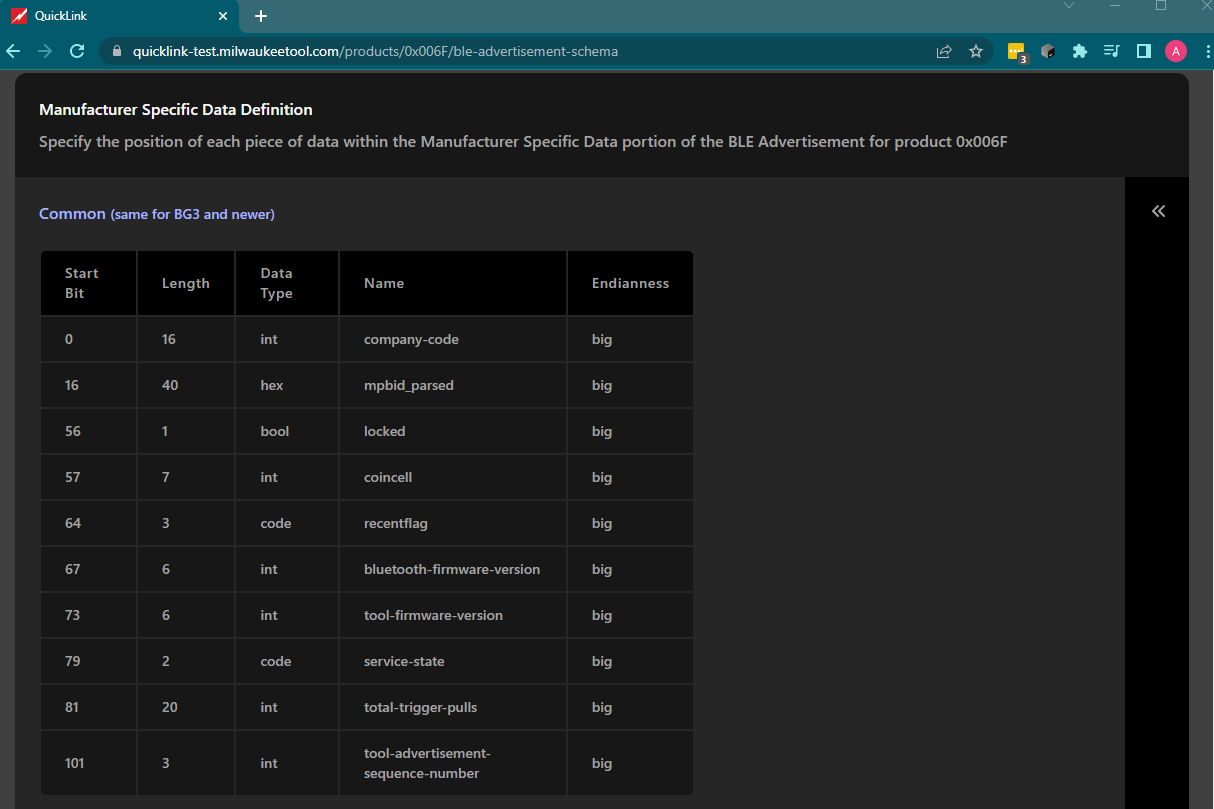Viewport: 1214px width, 809px height.
Task: Toggle the browser side panel icon
Action: point(1144,51)
